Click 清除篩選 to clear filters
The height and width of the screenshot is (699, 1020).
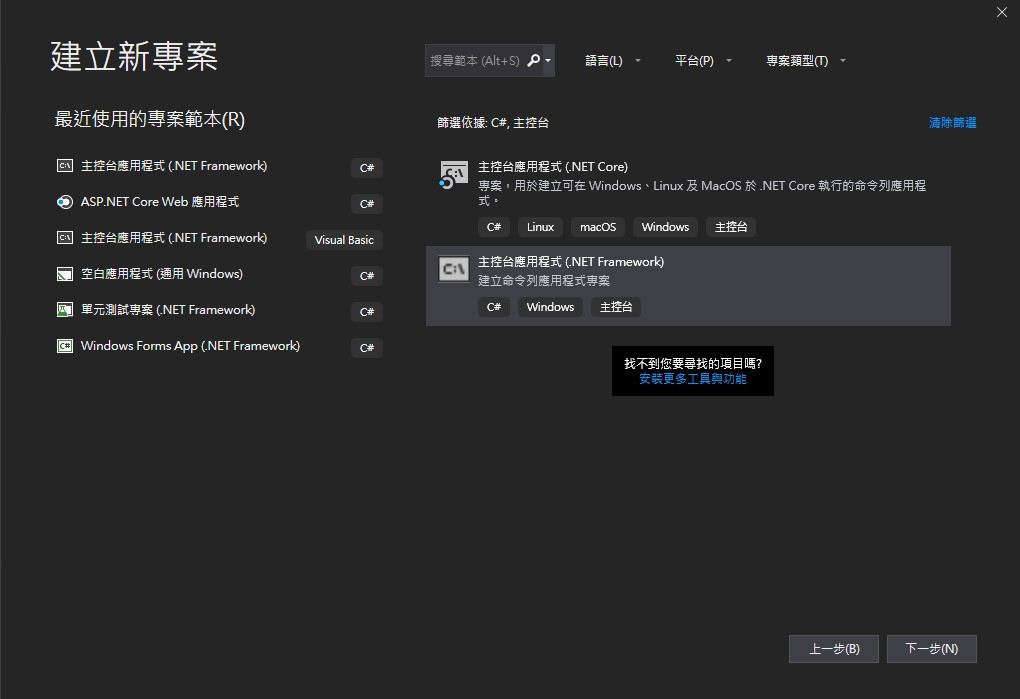click(x=952, y=123)
